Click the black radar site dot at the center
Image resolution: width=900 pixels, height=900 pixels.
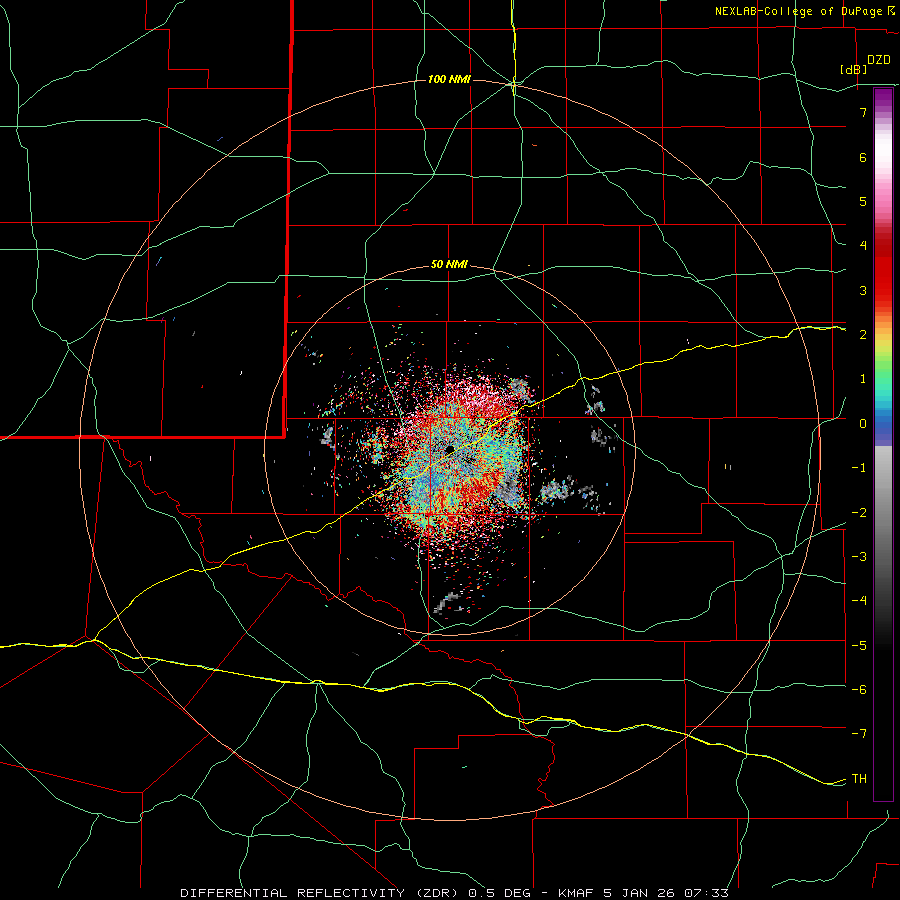click(449, 449)
